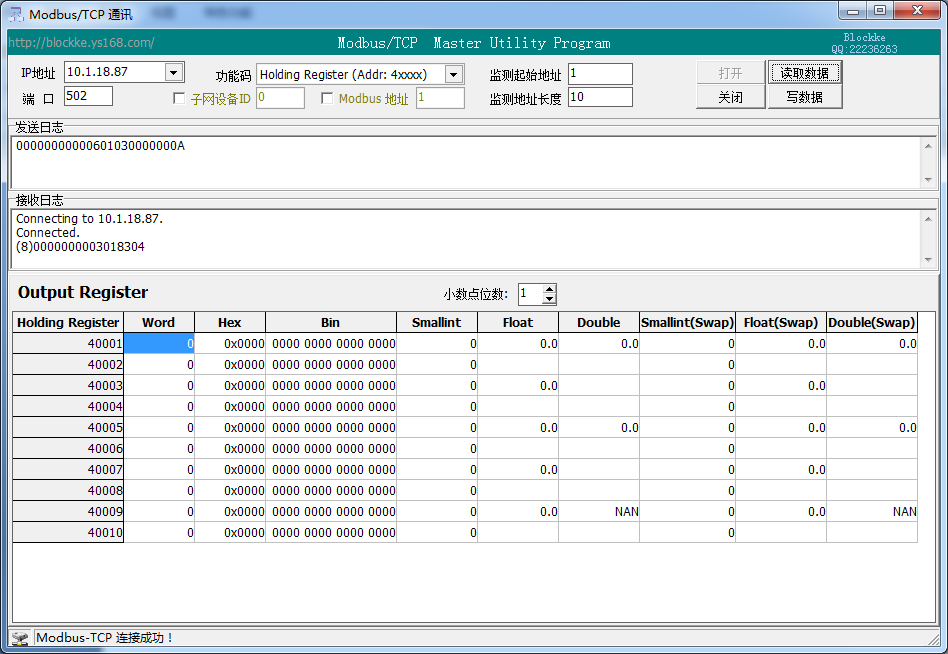Viewport: 948px width, 654px height.
Task: Click the sent log hex string 000000000006010300000000A
Action: 100,146
